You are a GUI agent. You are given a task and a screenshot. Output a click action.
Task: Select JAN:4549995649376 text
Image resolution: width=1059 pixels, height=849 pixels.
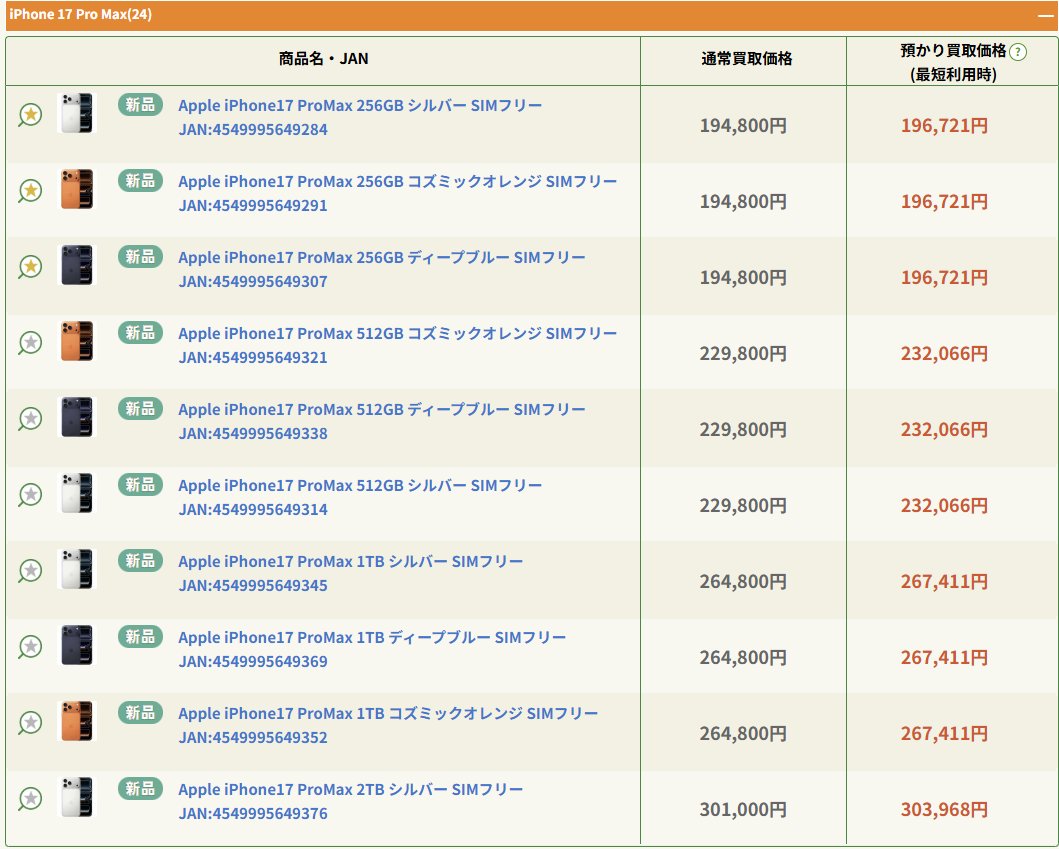[253, 814]
